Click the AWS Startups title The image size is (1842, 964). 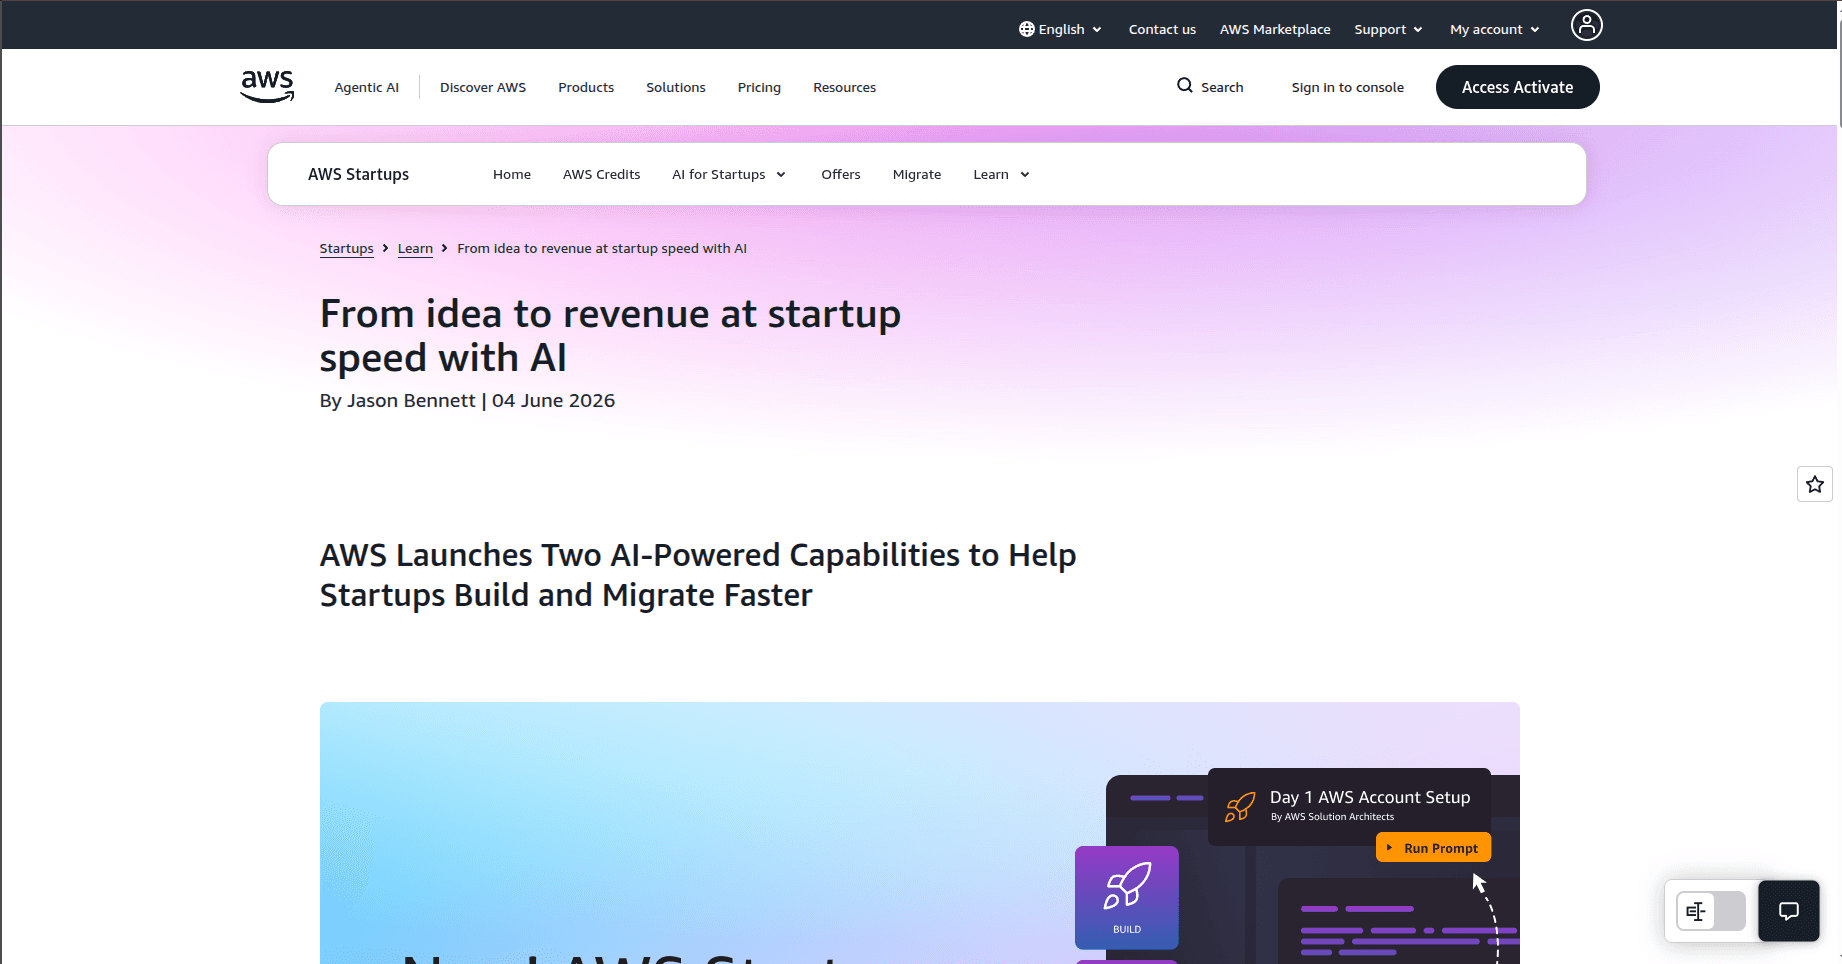point(358,174)
